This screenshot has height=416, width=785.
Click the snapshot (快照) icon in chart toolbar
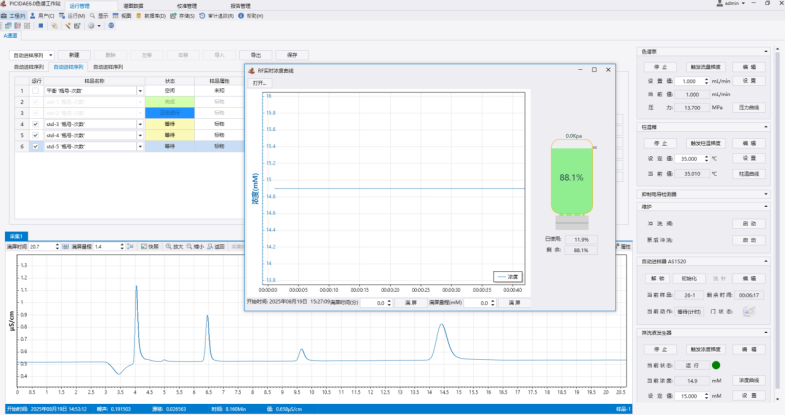143,246
